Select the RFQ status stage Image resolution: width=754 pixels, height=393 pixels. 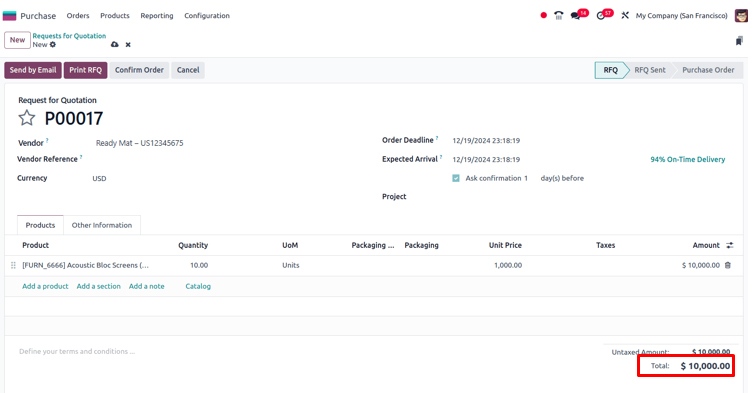point(611,70)
